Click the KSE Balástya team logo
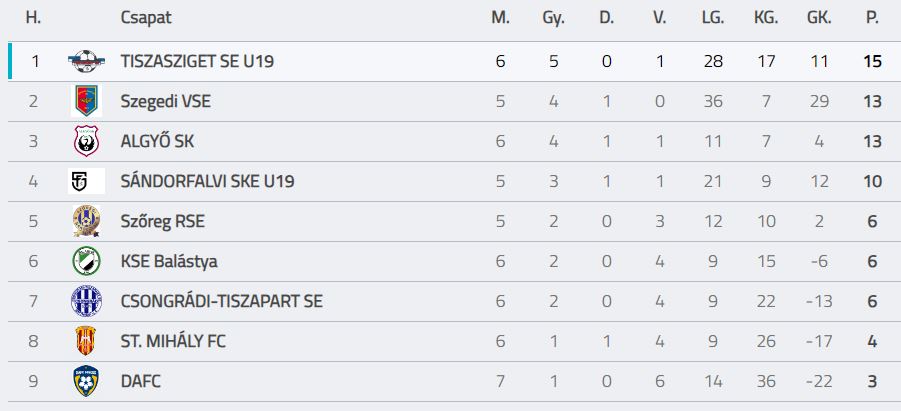Viewport: 901px width, 411px height. click(x=86, y=261)
